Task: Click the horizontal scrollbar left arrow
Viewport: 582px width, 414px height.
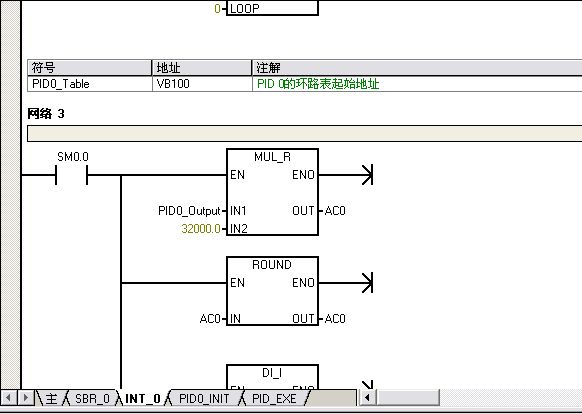Action: pos(367,398)
